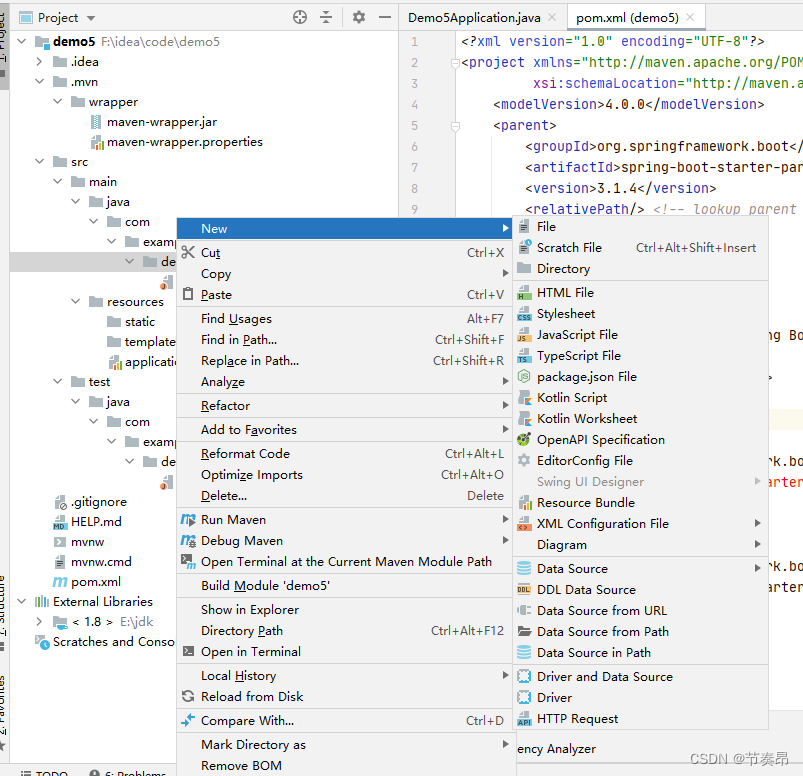Select mvnw.cmd file
The image size is (803, 776).
(x=101, y=561)
